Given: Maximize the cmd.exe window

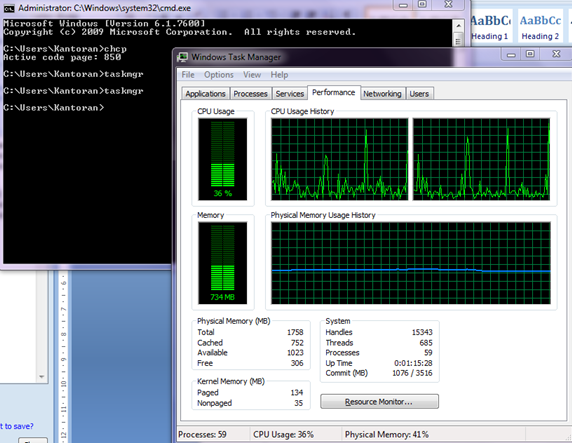Looking at the screenshot, I should click(422, 4).
